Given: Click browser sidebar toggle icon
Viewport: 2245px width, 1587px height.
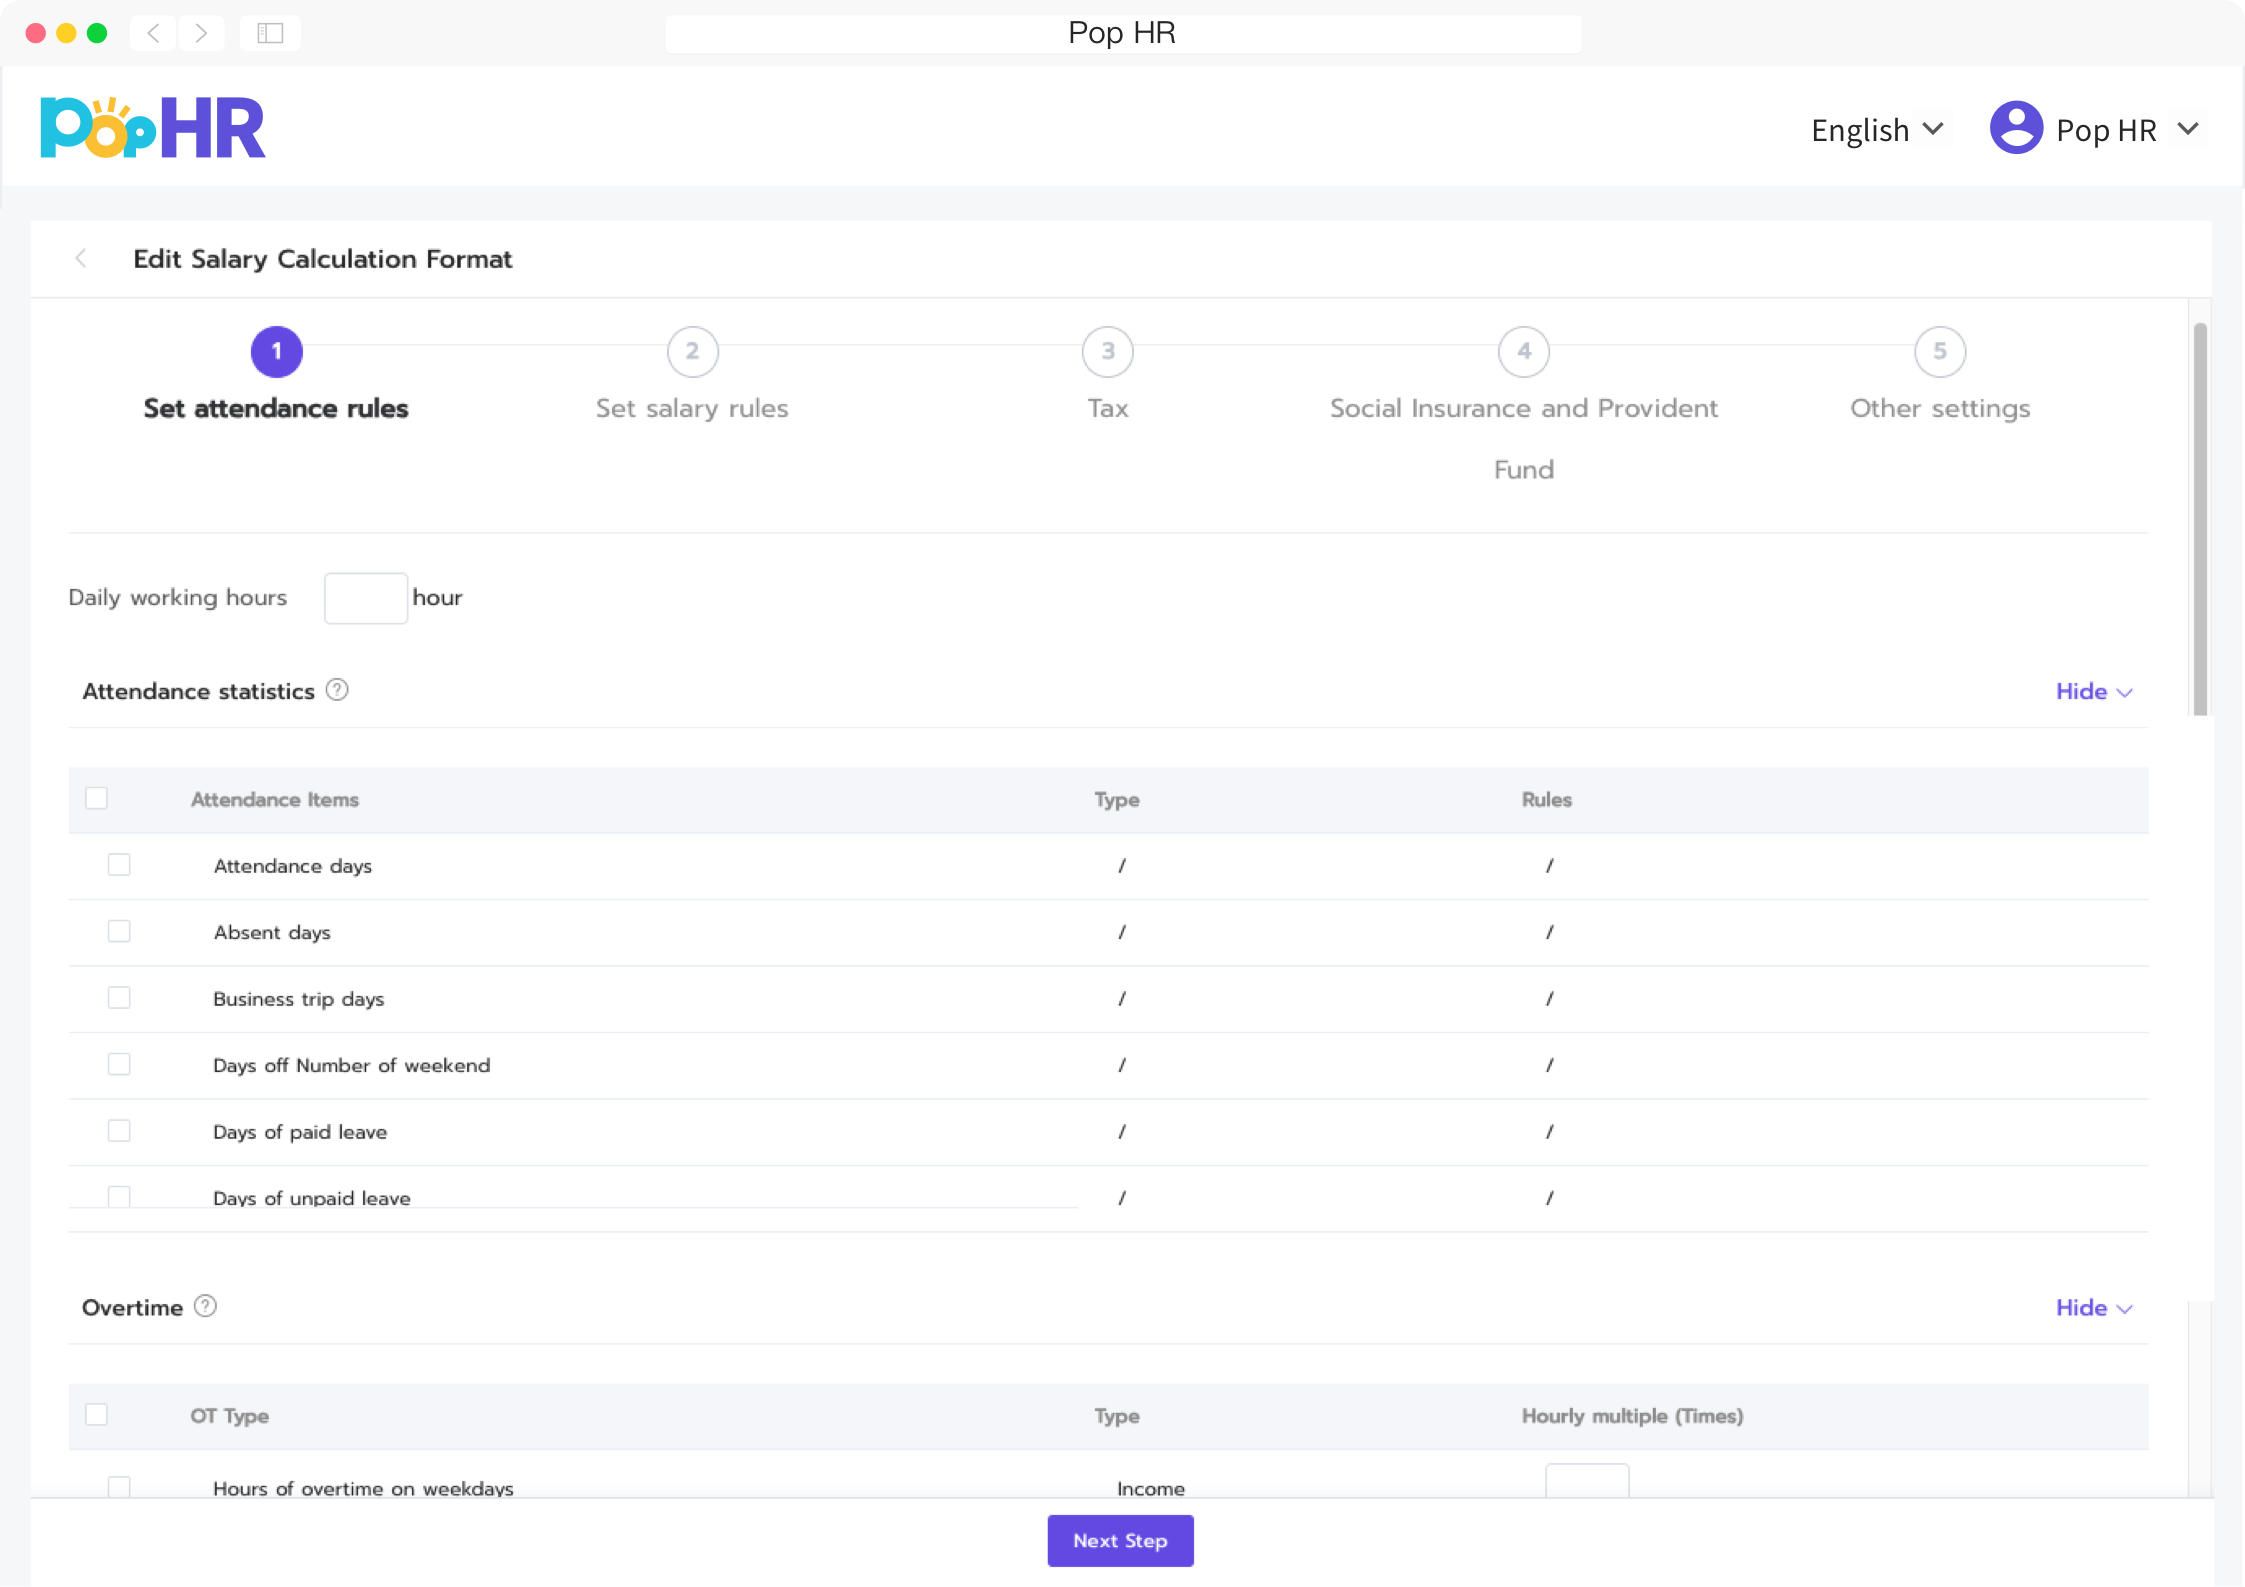Looking at the screenshot, I should point(270,33).
